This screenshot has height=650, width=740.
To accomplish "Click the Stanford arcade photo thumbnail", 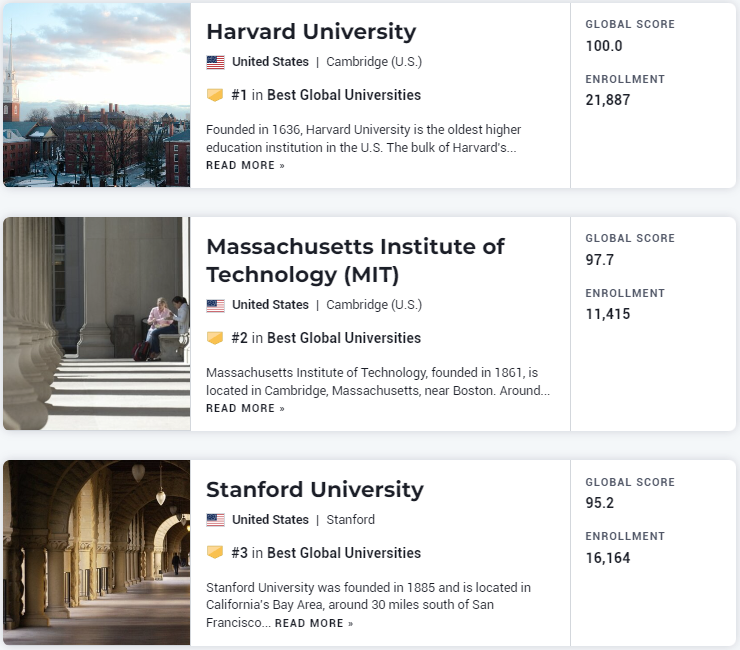I will (97, 552).
